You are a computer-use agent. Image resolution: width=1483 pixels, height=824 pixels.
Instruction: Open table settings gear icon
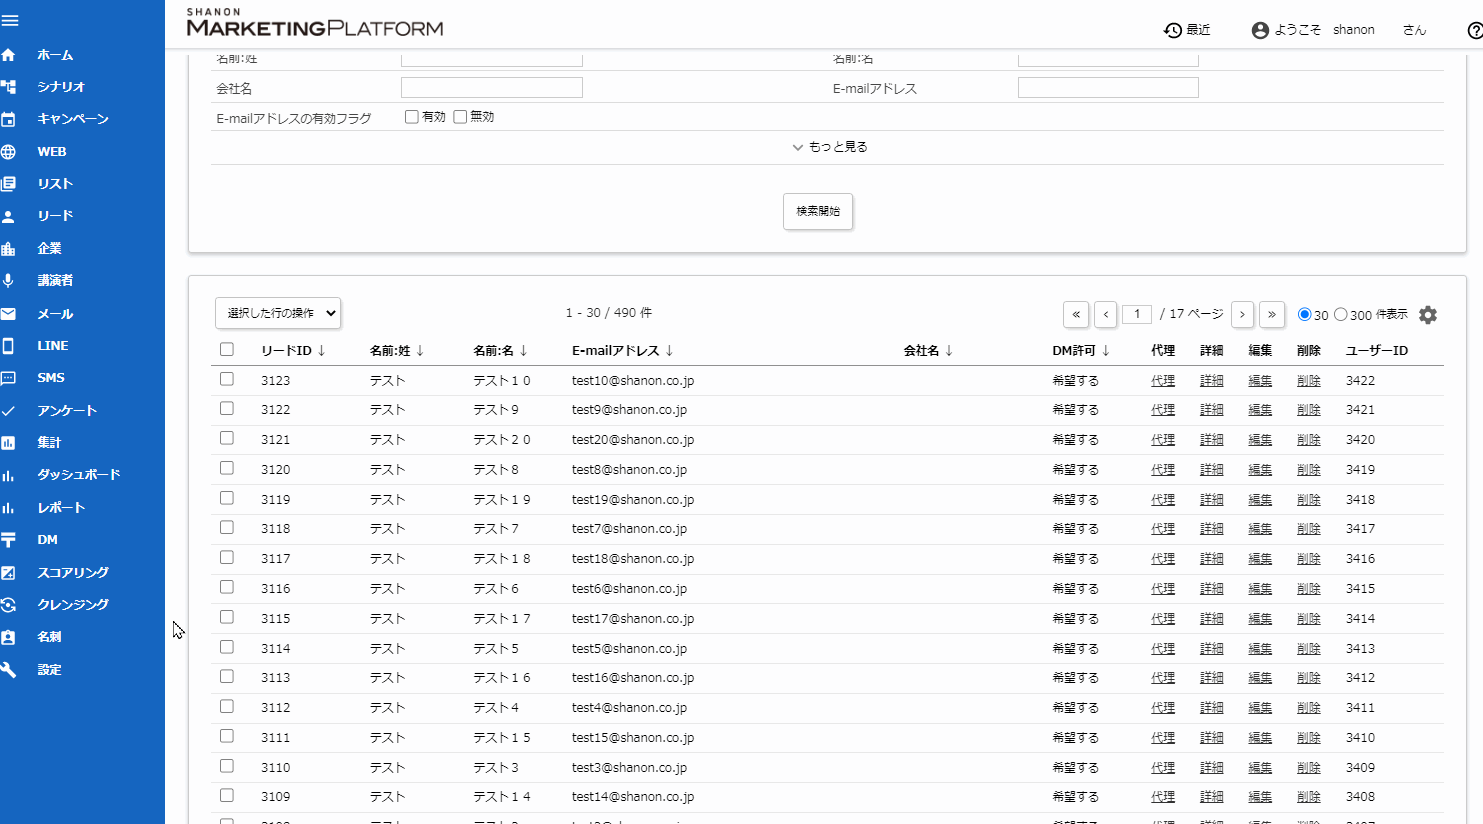click(x=1428, y=315)
